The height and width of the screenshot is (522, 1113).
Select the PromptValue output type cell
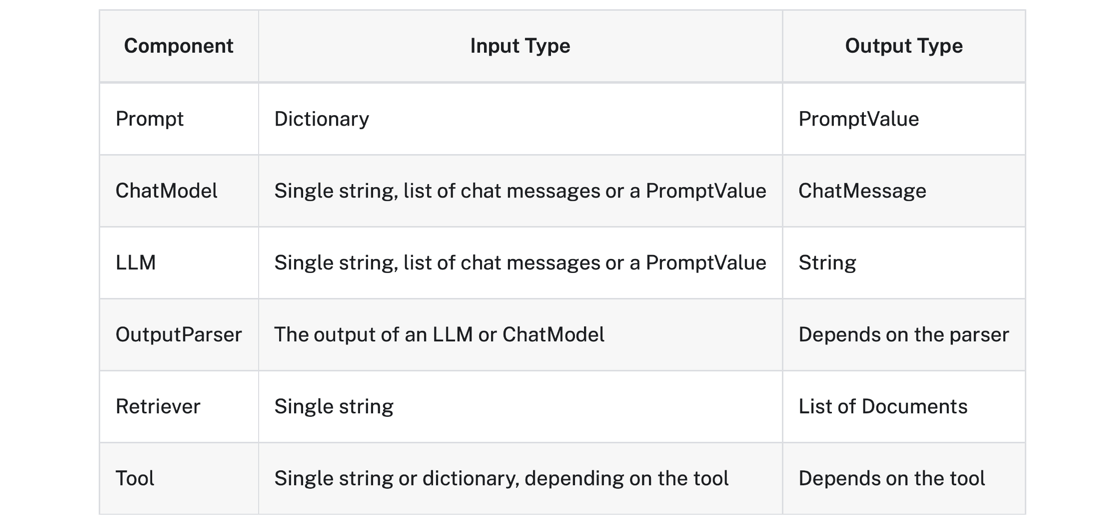(904, 119)
